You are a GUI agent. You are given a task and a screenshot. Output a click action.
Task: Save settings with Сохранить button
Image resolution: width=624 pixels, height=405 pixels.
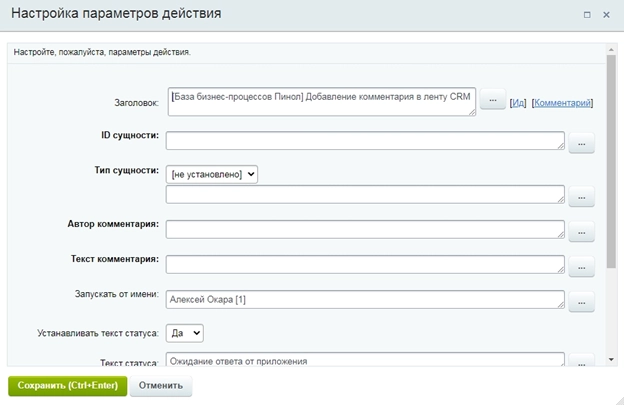click(68, 386)
